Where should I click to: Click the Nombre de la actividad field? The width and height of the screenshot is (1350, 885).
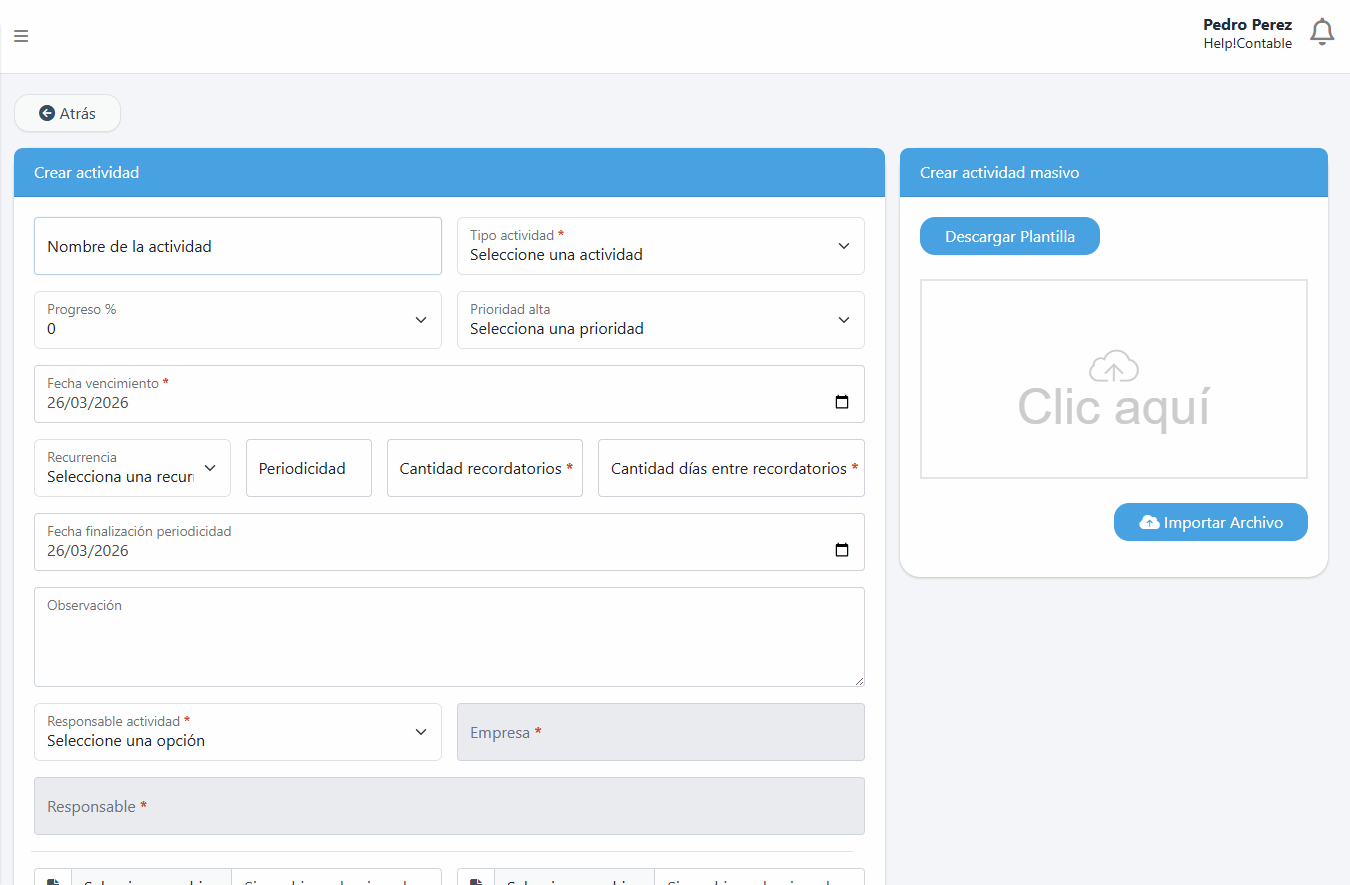pyautogui.click(x=238, y=246)
